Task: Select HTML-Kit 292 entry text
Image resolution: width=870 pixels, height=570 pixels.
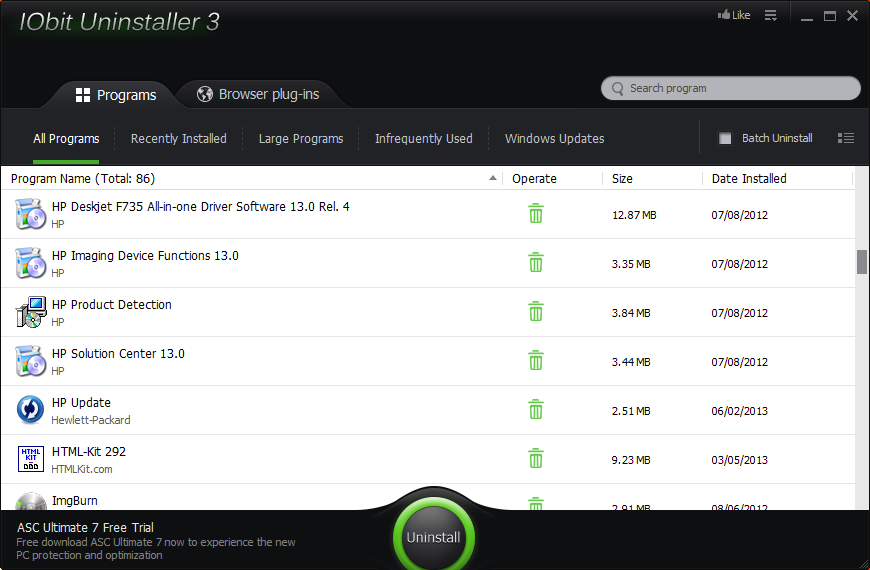Action: click(x=89, y=452)
